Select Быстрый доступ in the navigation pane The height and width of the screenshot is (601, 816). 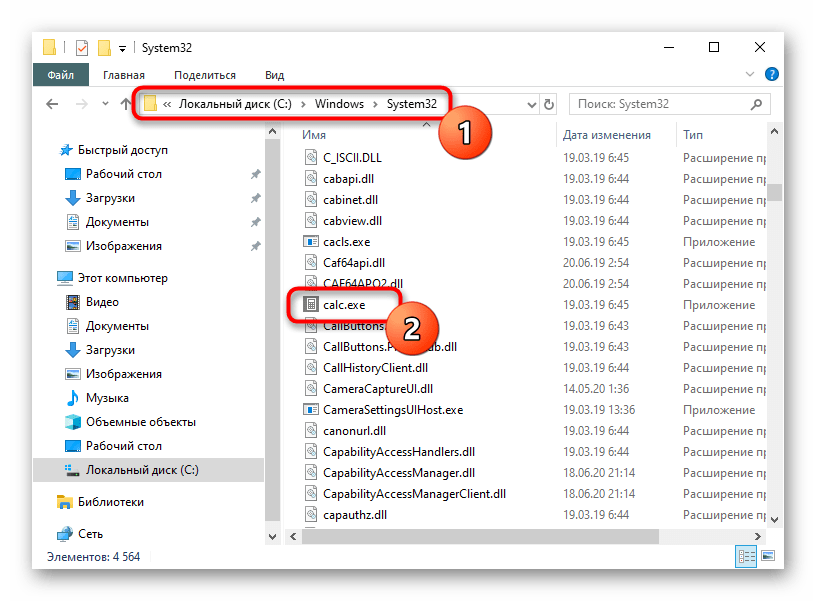coord(122,150)
